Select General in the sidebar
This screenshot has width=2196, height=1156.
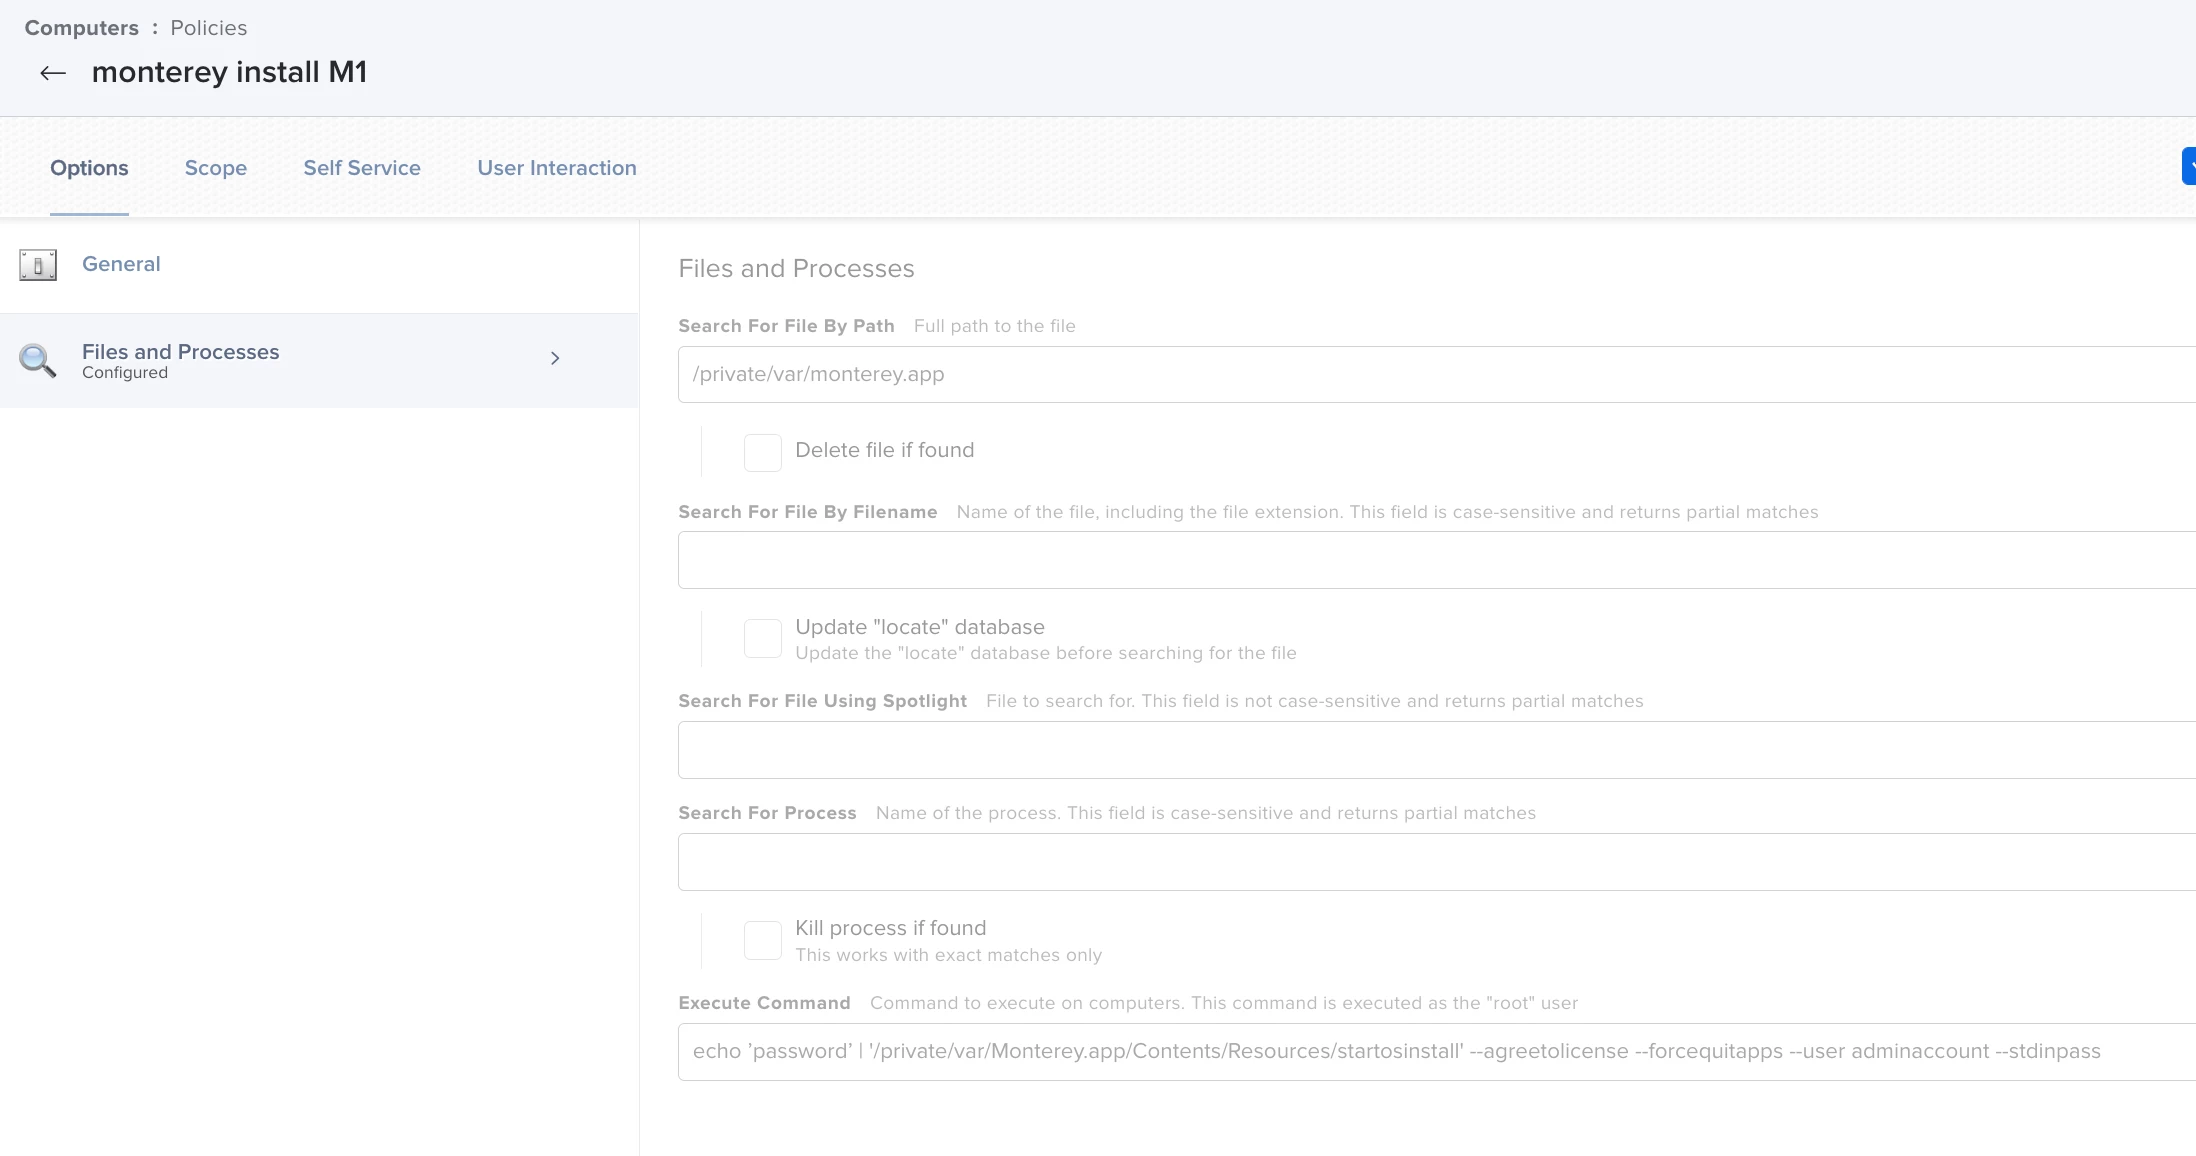click(319, 265)
